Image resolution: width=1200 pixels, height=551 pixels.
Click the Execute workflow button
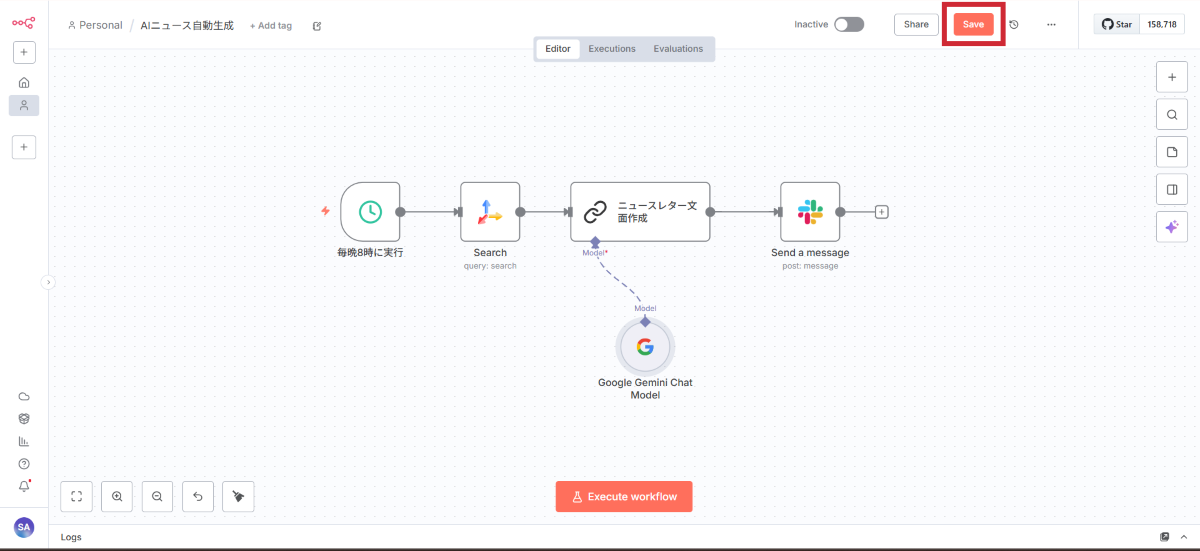tap(624, 496)
